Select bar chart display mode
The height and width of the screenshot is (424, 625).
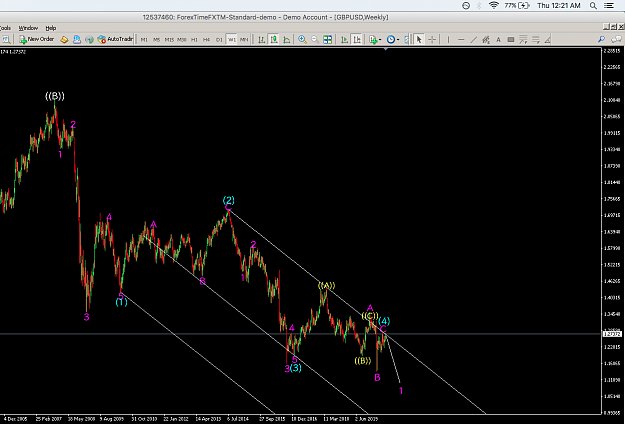pos(261,39)
